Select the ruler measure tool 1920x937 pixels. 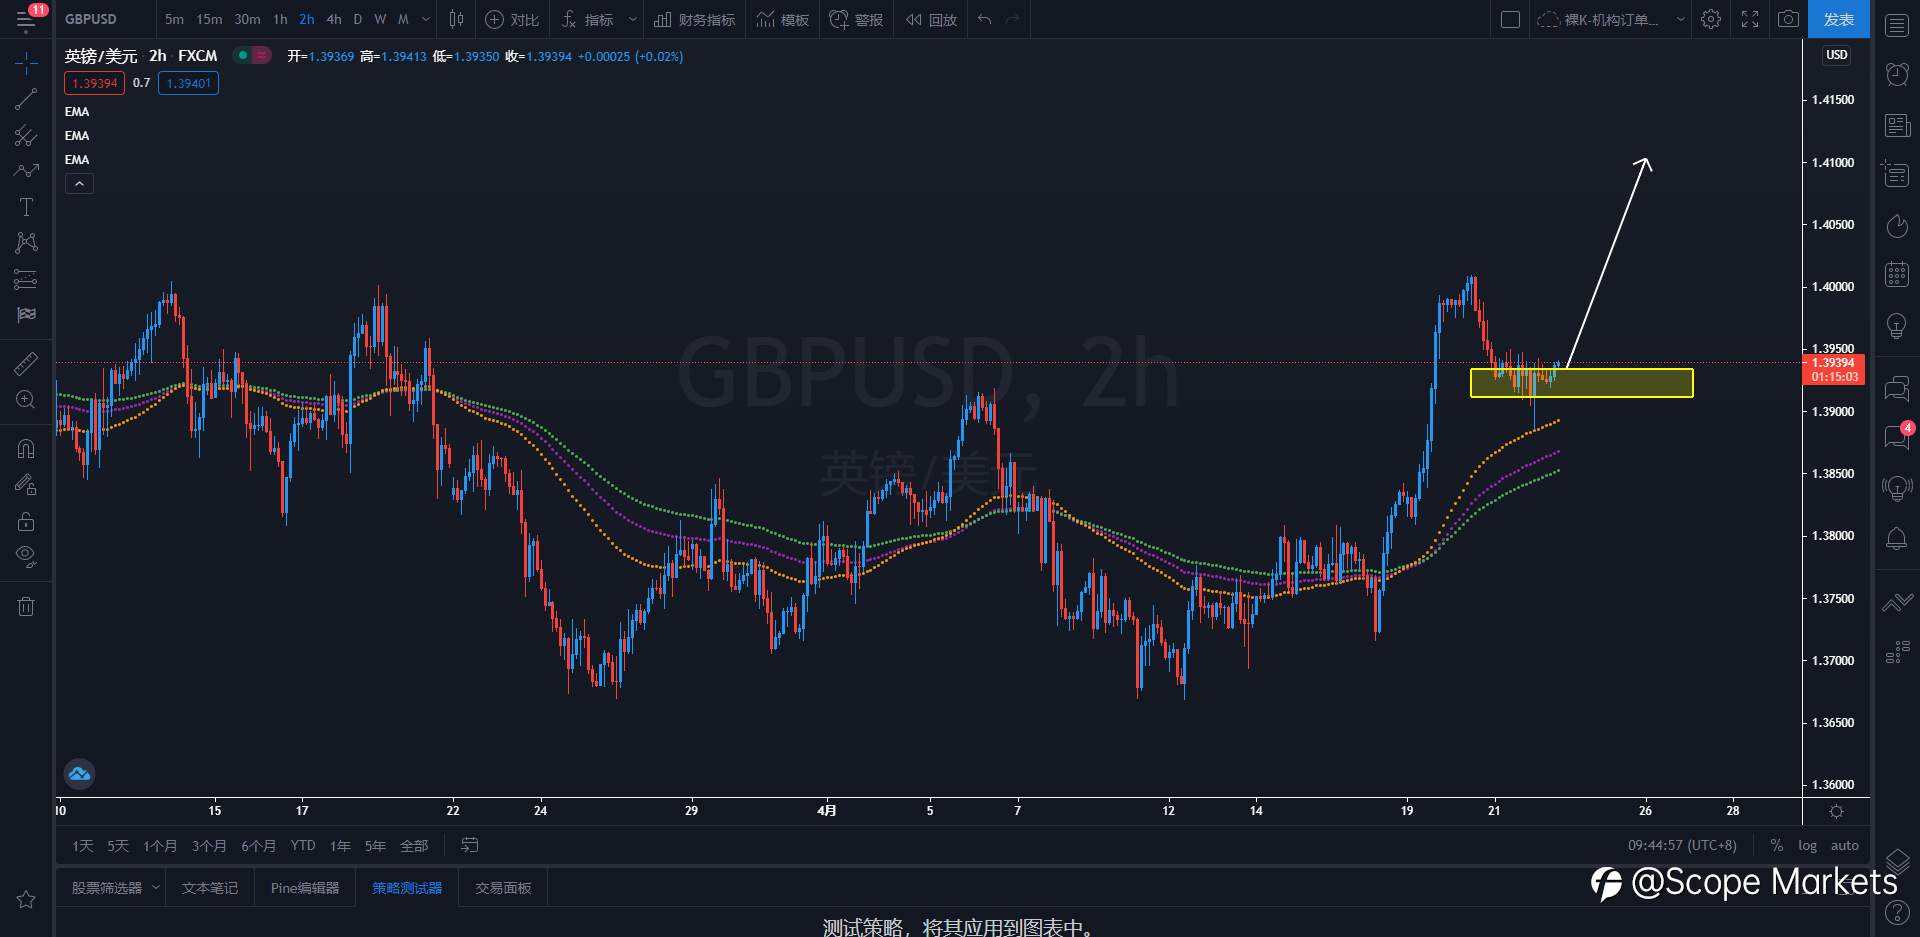pyautogui.click(x=26, y=363)
